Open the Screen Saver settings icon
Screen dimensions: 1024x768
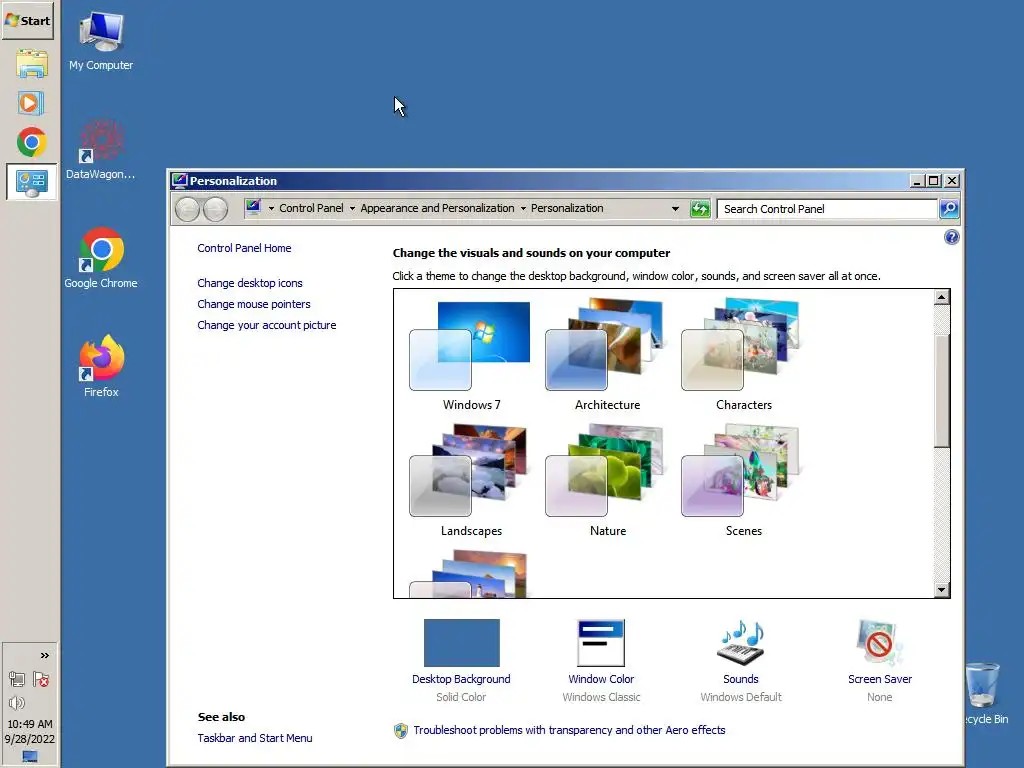(x=880, y=643)
